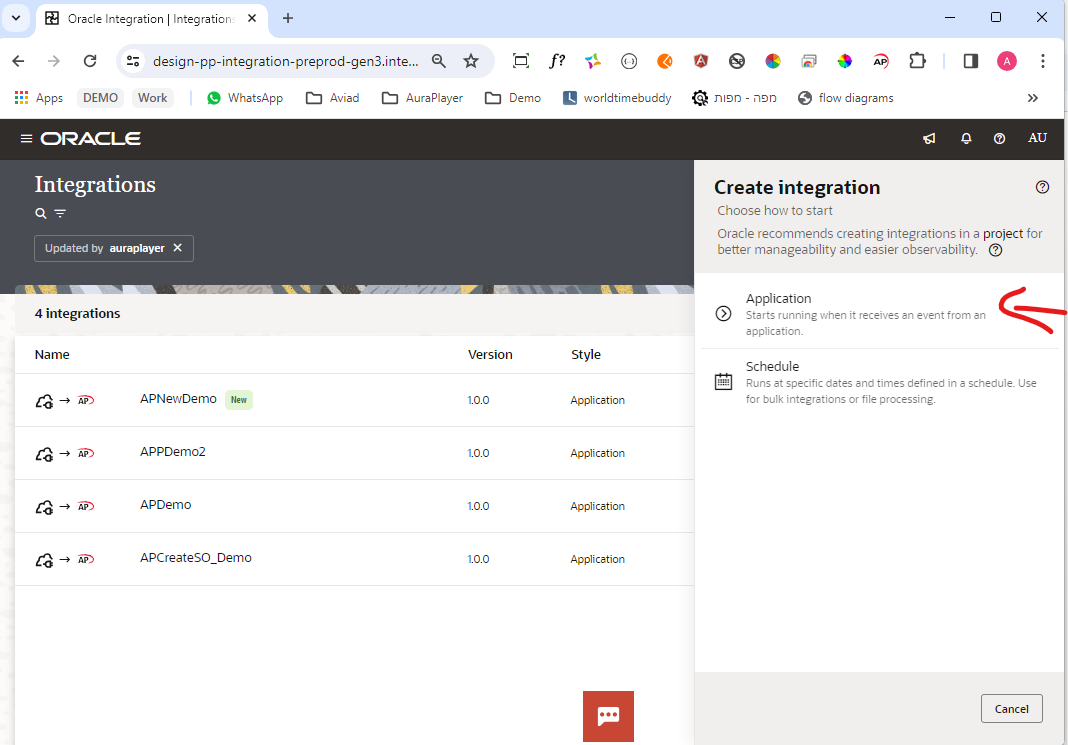The width and height of the screenshot is (1068, 745).
Task: Open help icon next to project recommendation
Action: click(x=995, y=250)
